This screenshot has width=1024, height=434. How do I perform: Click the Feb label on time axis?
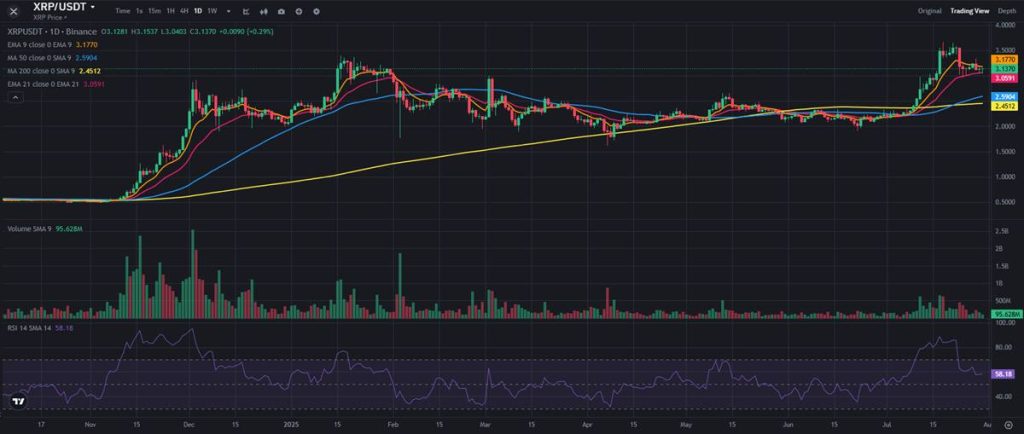pyautogui.click(x=393, y=424)
